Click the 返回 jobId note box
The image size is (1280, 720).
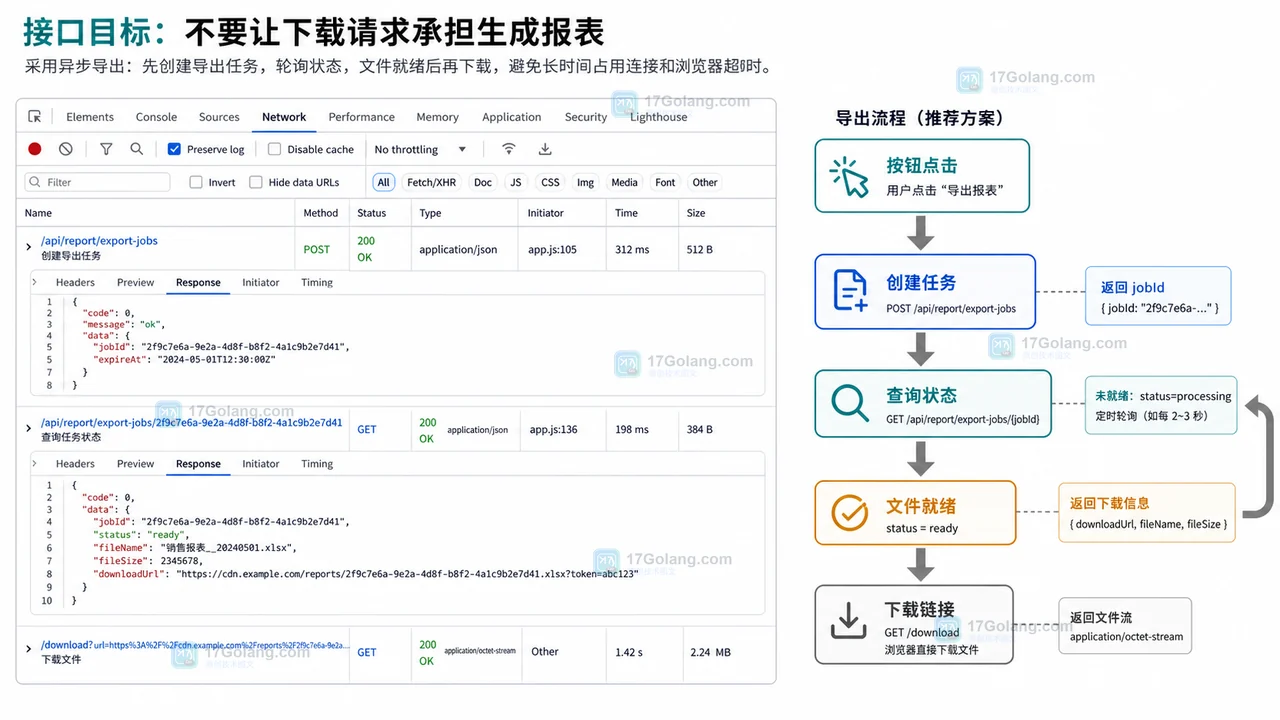tap(1158, 296)
